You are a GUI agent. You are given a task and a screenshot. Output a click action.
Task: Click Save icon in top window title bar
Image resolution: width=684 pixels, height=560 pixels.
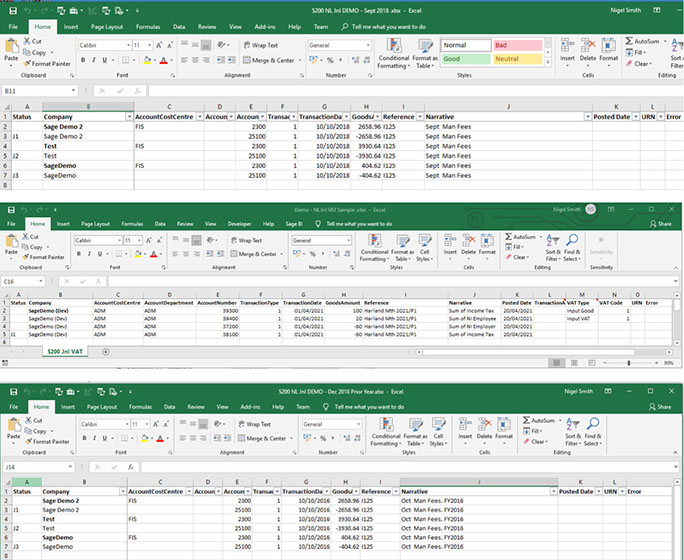click(x=13, y=10)
